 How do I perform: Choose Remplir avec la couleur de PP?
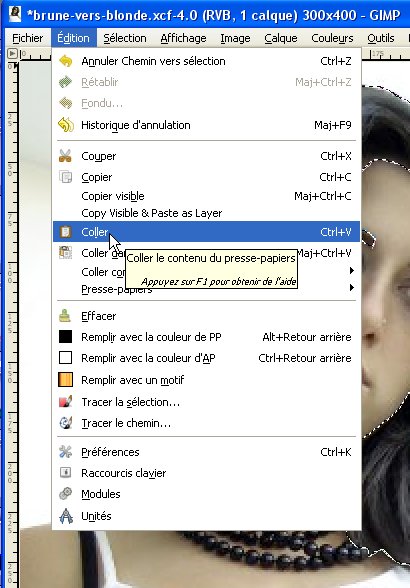tap(207, 337)
